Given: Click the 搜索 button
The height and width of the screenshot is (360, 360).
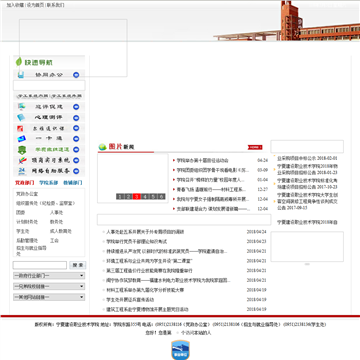Looking at the screenshot, I should click(x=78, y=265).
